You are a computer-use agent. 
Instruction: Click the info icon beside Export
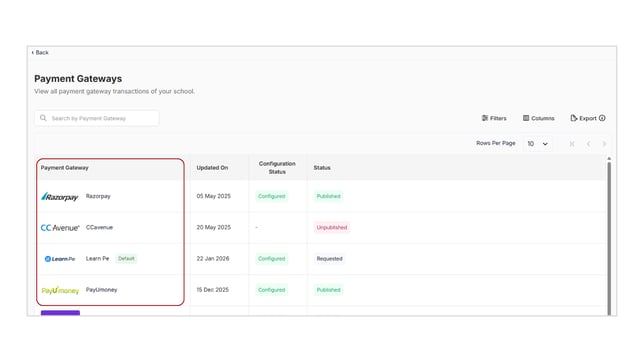602,118
